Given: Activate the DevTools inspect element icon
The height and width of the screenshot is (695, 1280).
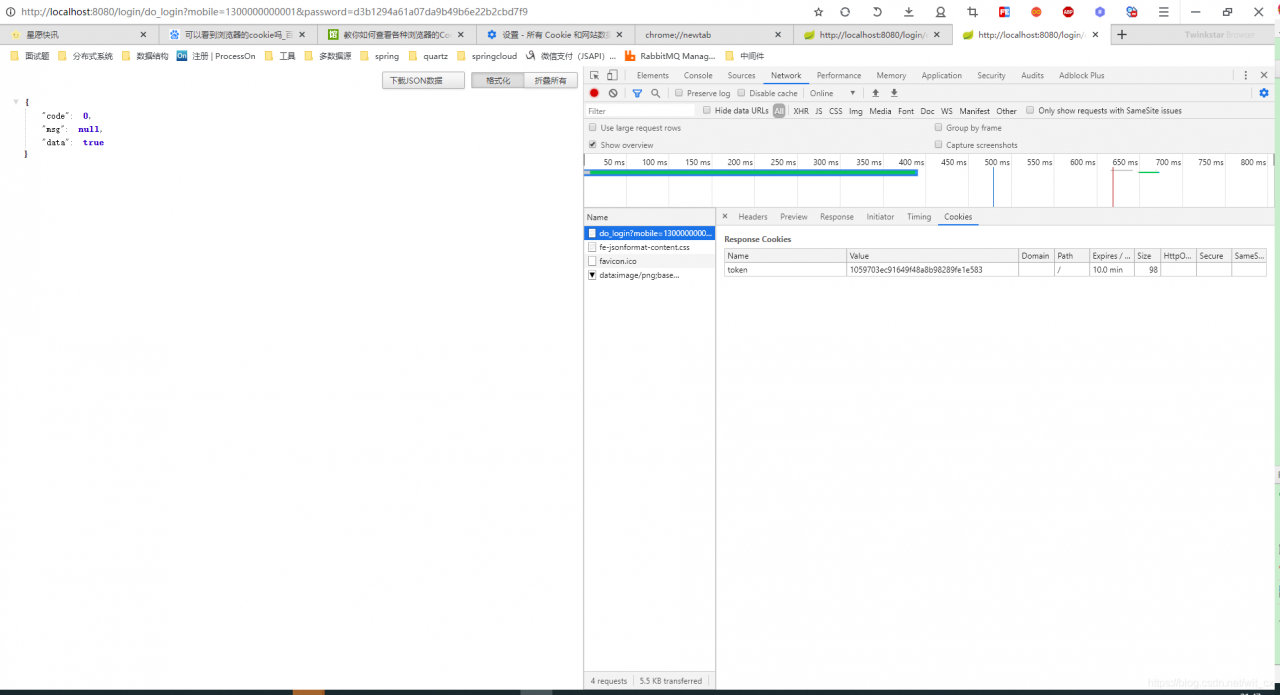Looking at the screenshot, I should (x=594, y=75).
